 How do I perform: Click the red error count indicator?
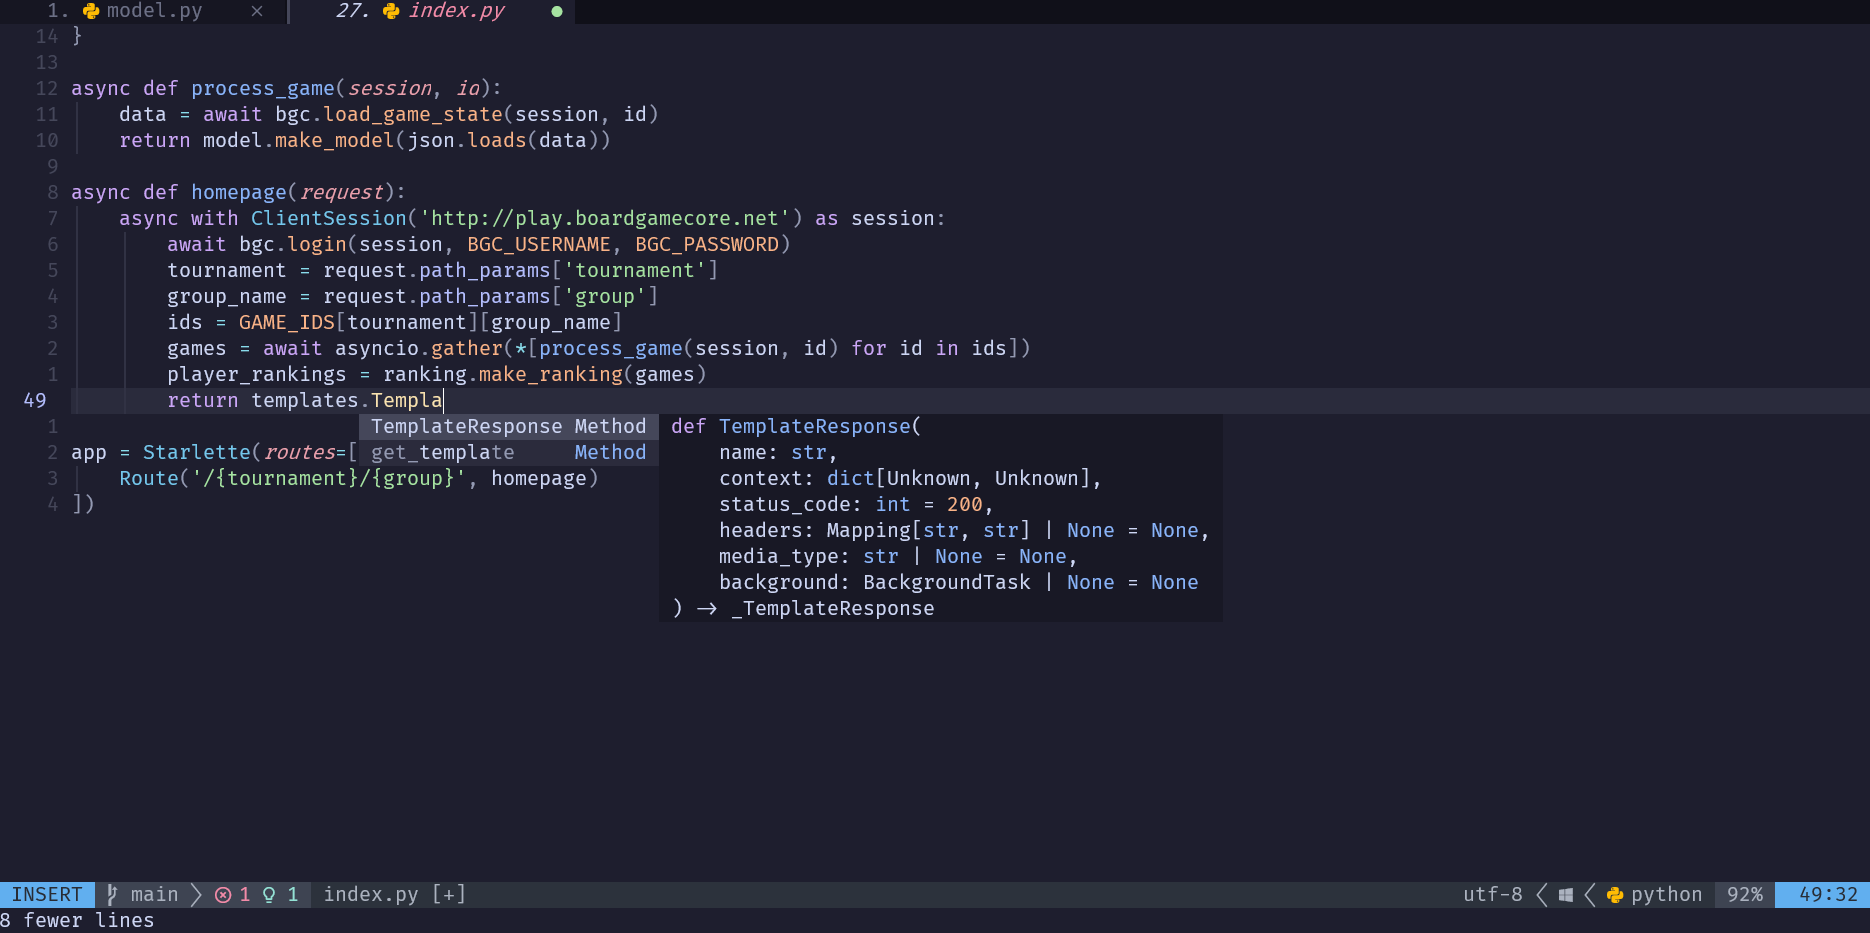click(x=232, y=894)
